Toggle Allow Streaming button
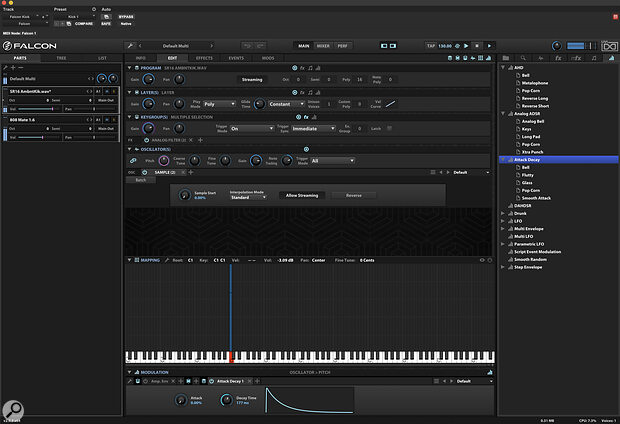The width and height of the screenshot is (620, 424). pos(302,195)
